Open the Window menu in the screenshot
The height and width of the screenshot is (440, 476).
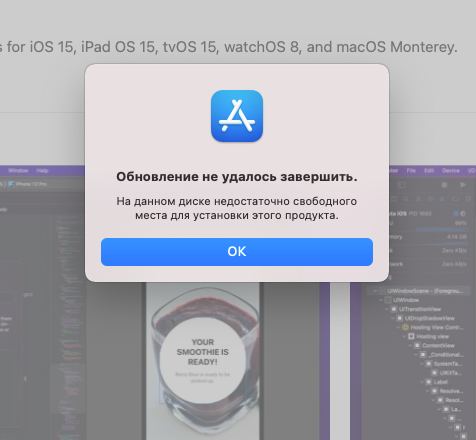[x=18, y=171]
